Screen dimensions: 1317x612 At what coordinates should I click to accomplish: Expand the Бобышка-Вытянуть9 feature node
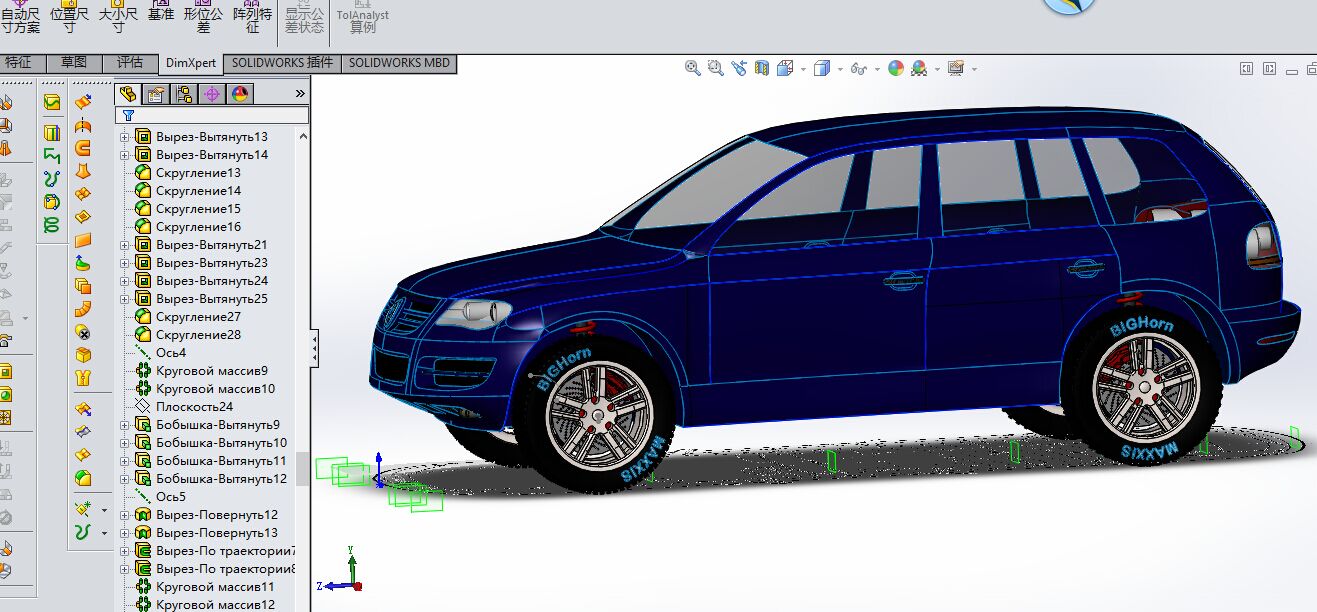[x=125, y=425]
